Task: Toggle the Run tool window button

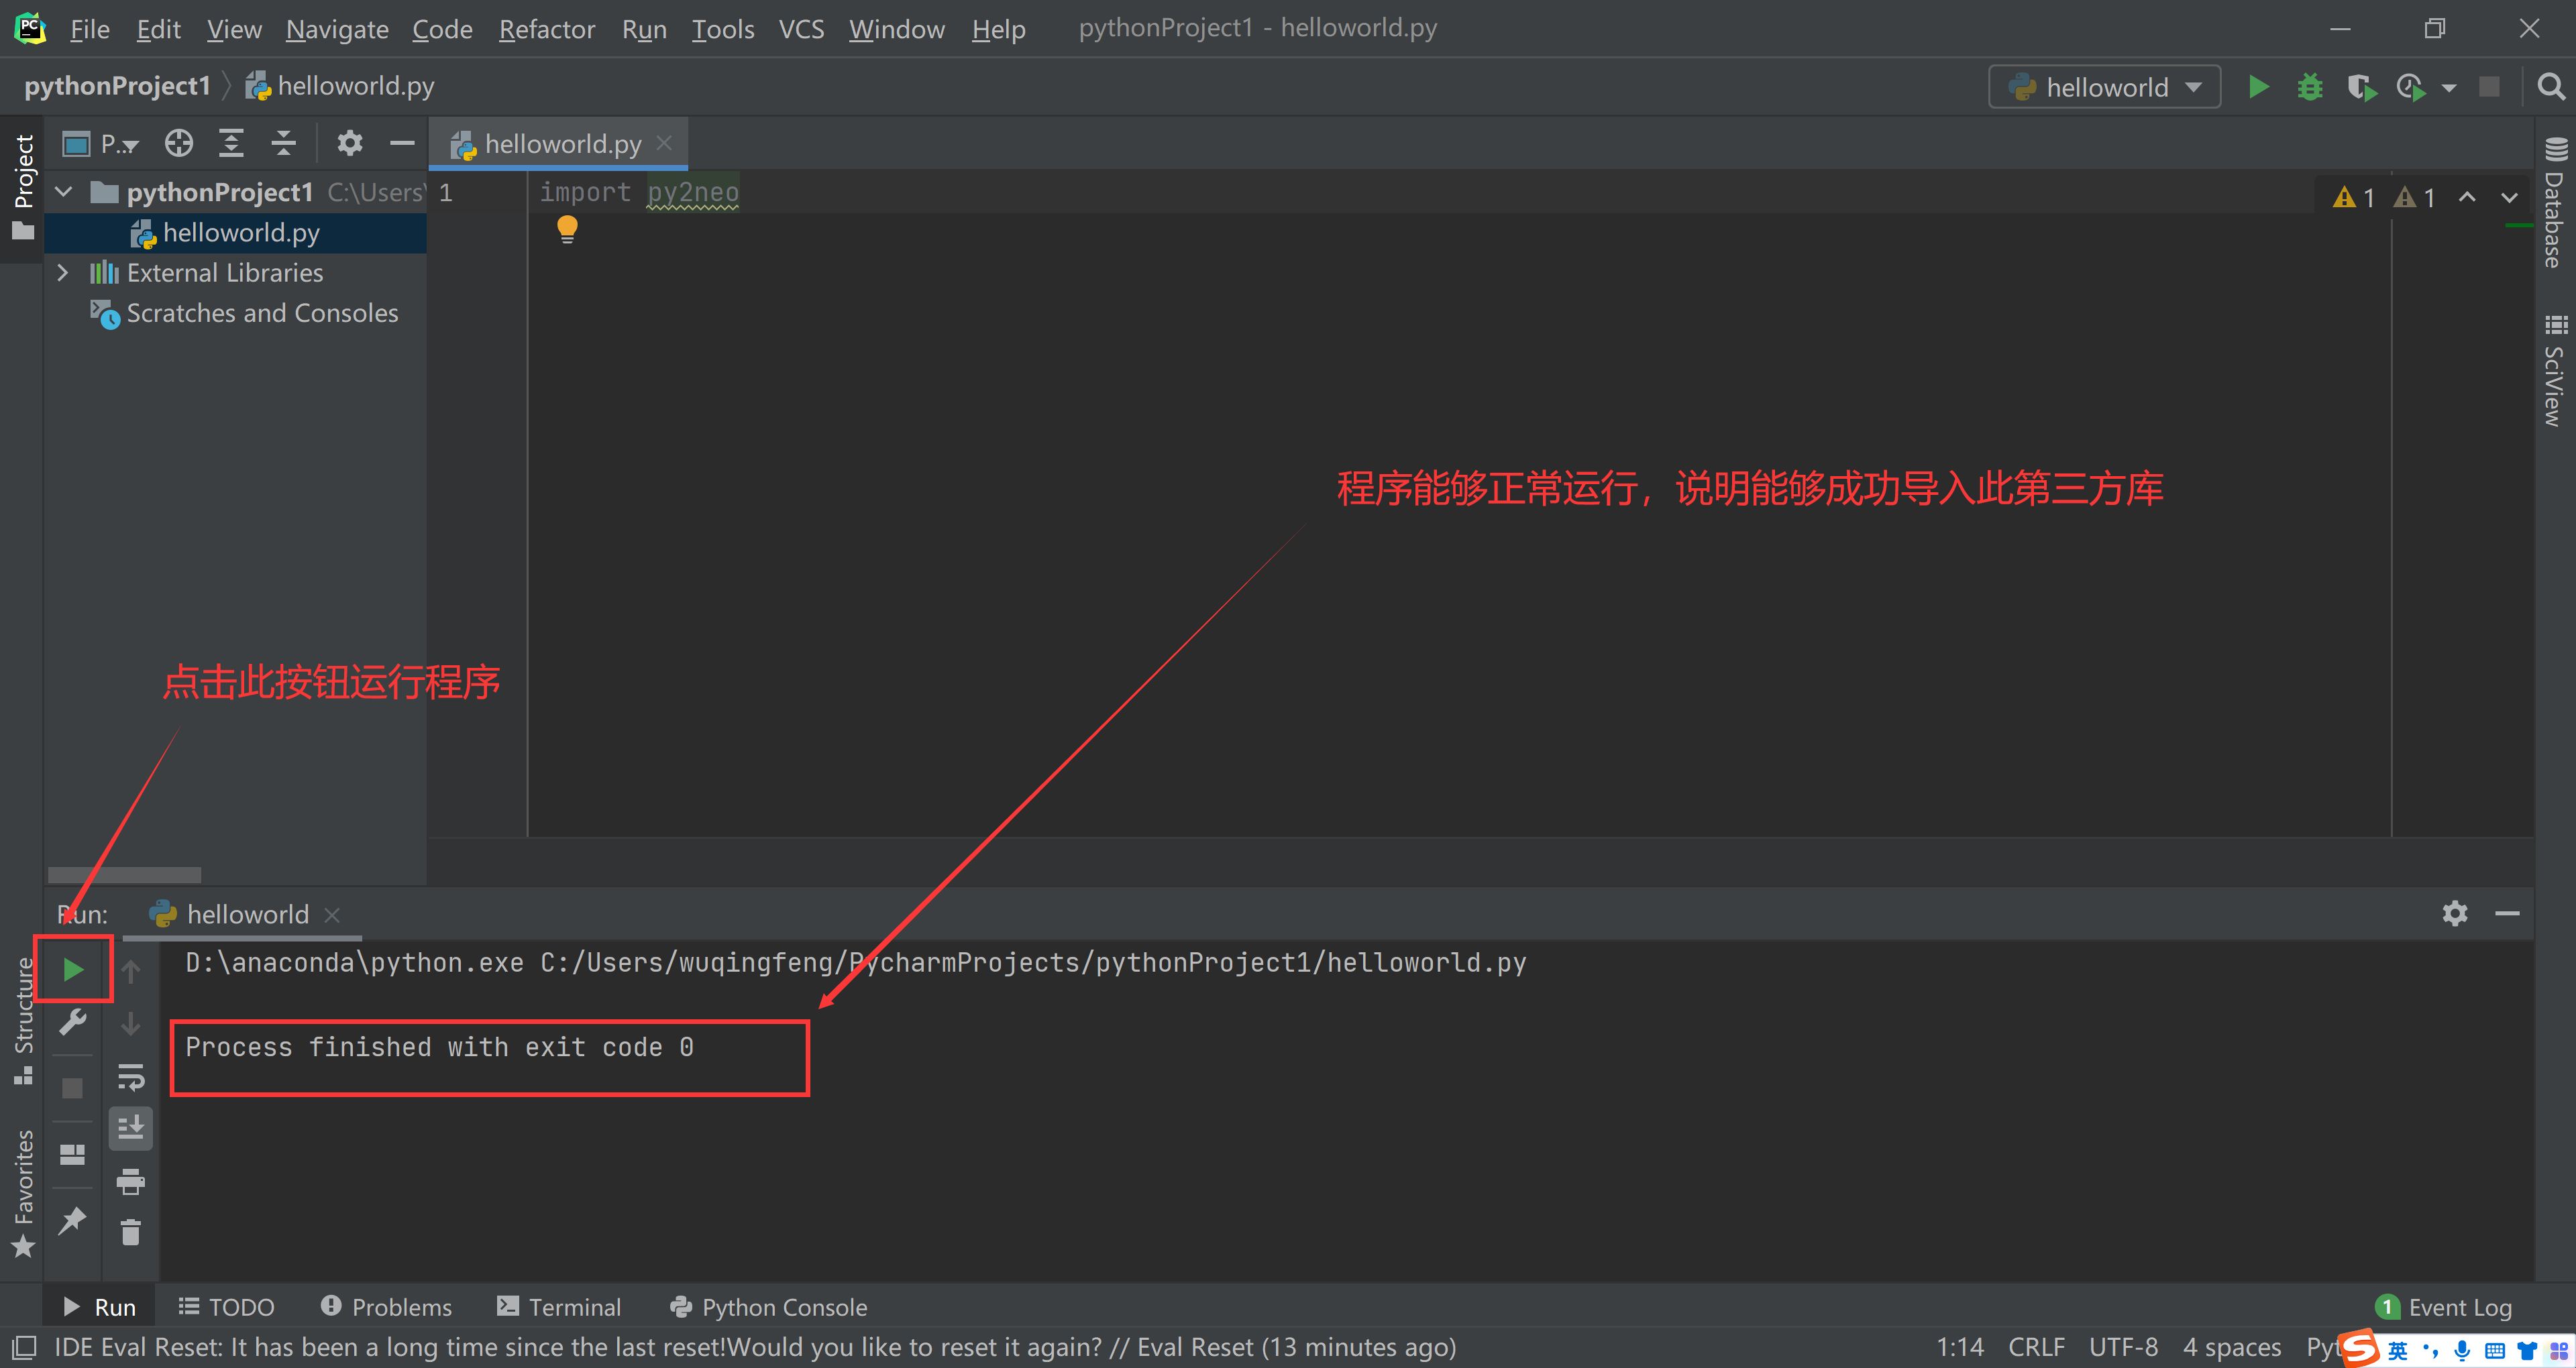Action: click(x=100, y=1306)
